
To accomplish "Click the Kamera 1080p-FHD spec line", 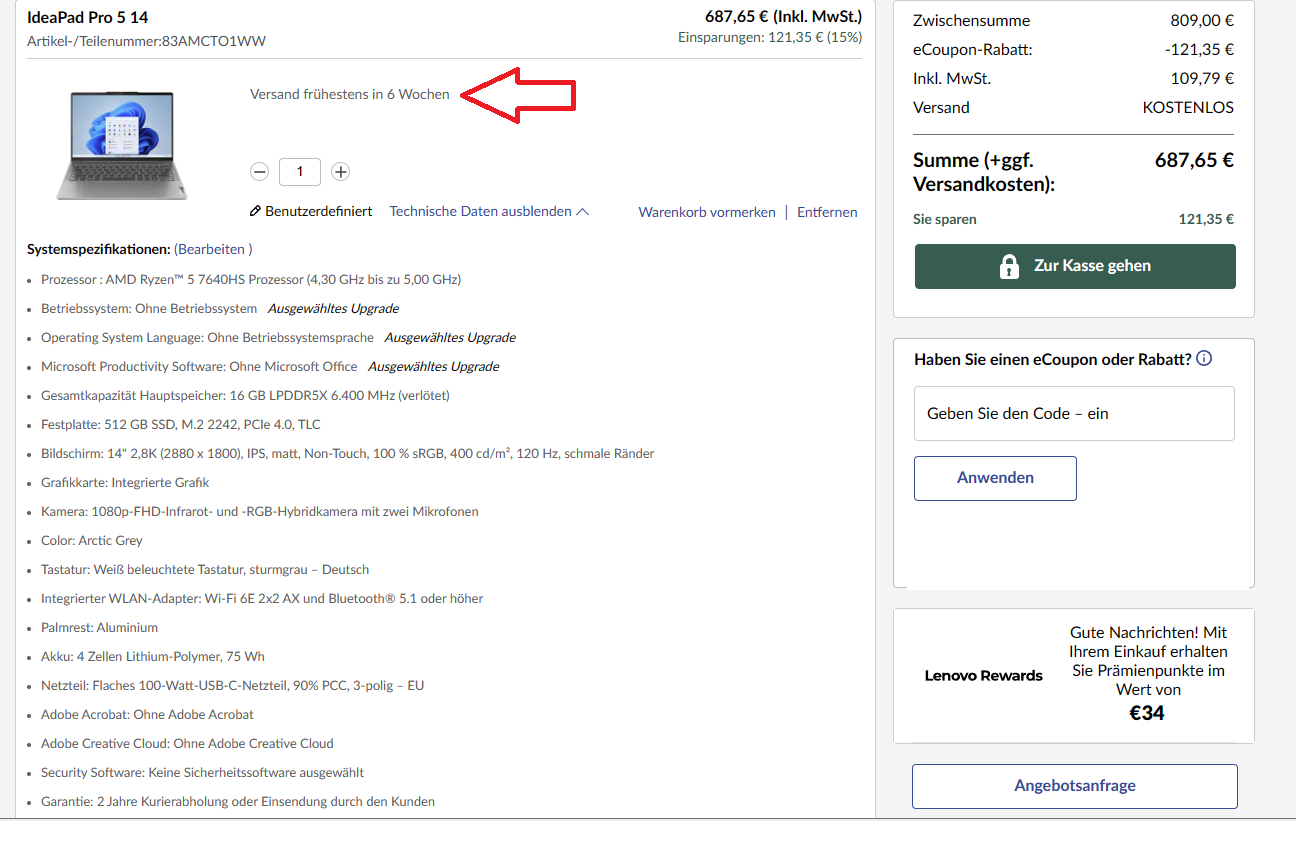I will click(260, 512).
